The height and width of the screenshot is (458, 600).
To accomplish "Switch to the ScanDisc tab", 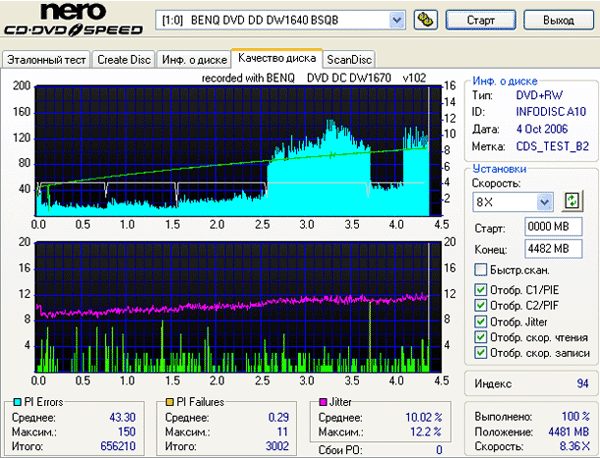I will [x=349, y=60].
